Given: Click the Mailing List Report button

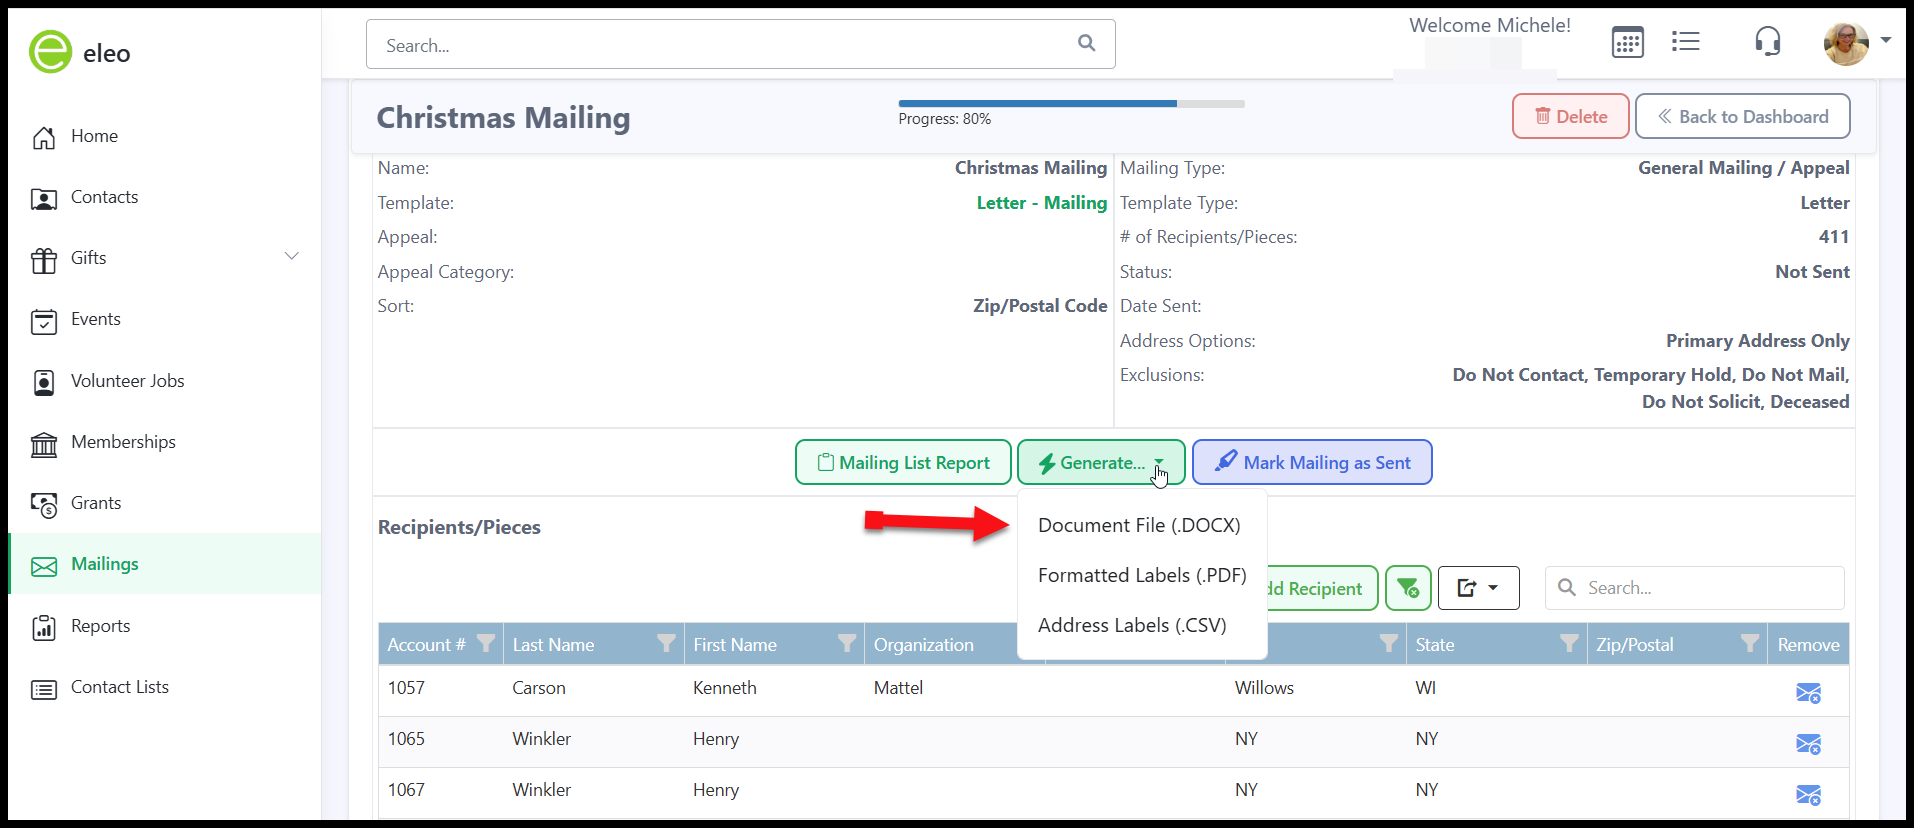Looking at the screenshot, I should [903, 462].
